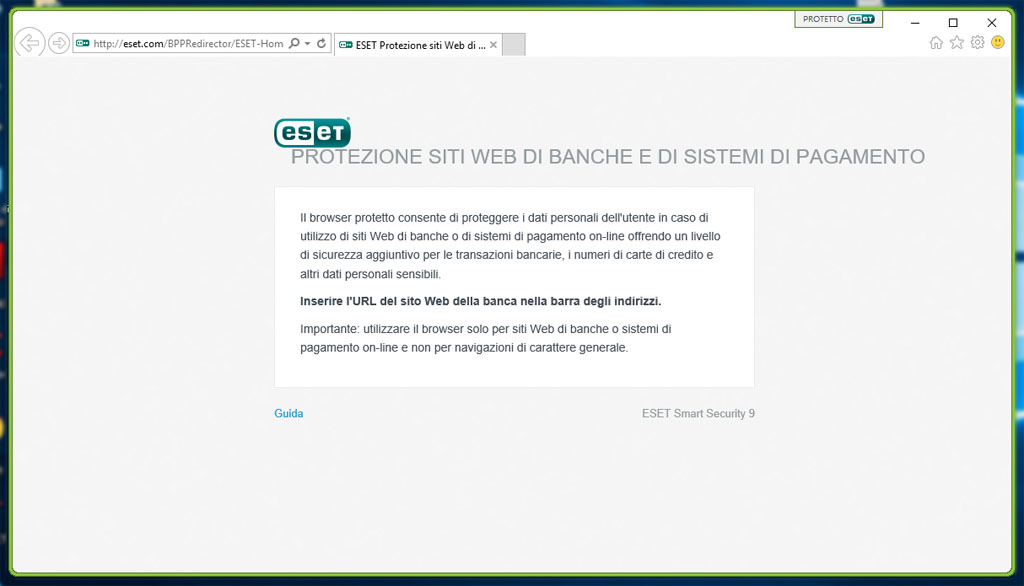This screenshot has width=1024, height=586.
Task: Click the ESET Smart Security 9 footer text
Action: [x=698, y=414]
